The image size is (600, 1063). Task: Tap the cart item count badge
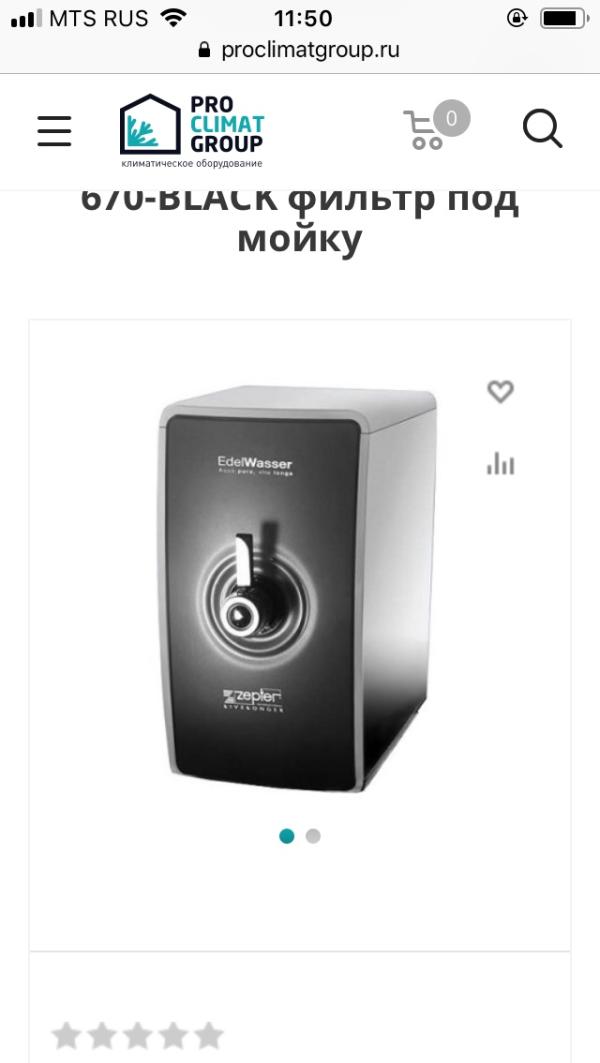click(452, 118)
